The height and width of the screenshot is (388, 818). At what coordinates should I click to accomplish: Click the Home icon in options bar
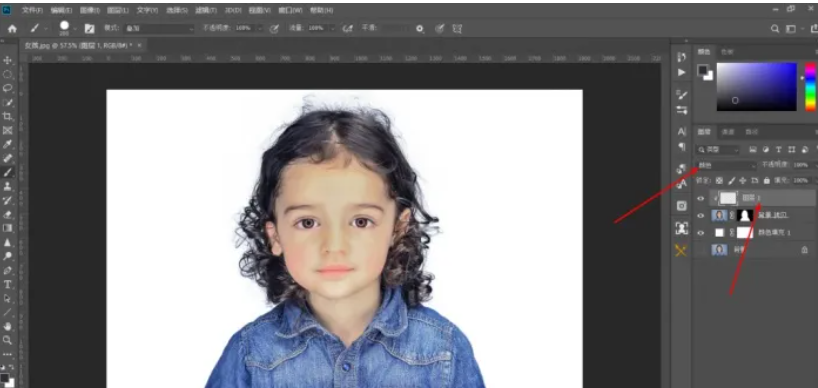[x=12, y=29]
